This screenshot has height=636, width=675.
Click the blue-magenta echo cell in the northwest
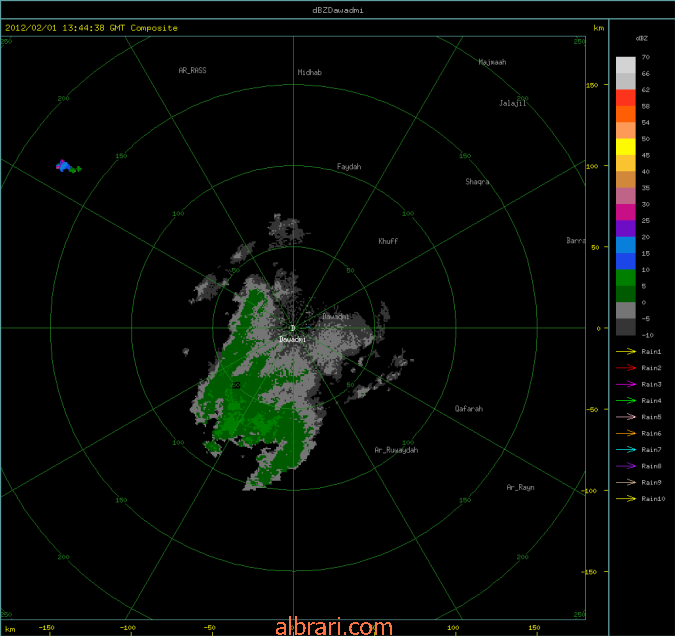[x=64, y=166]
